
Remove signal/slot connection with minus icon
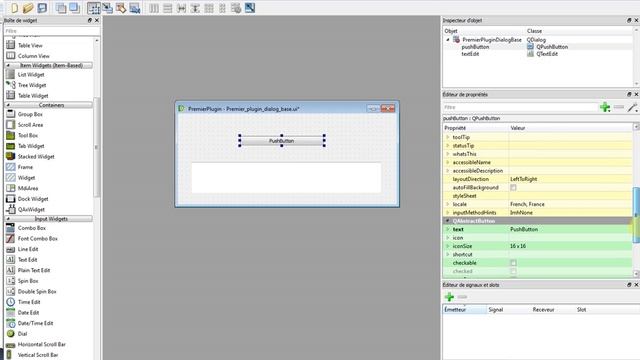click(x=462, y=297)
